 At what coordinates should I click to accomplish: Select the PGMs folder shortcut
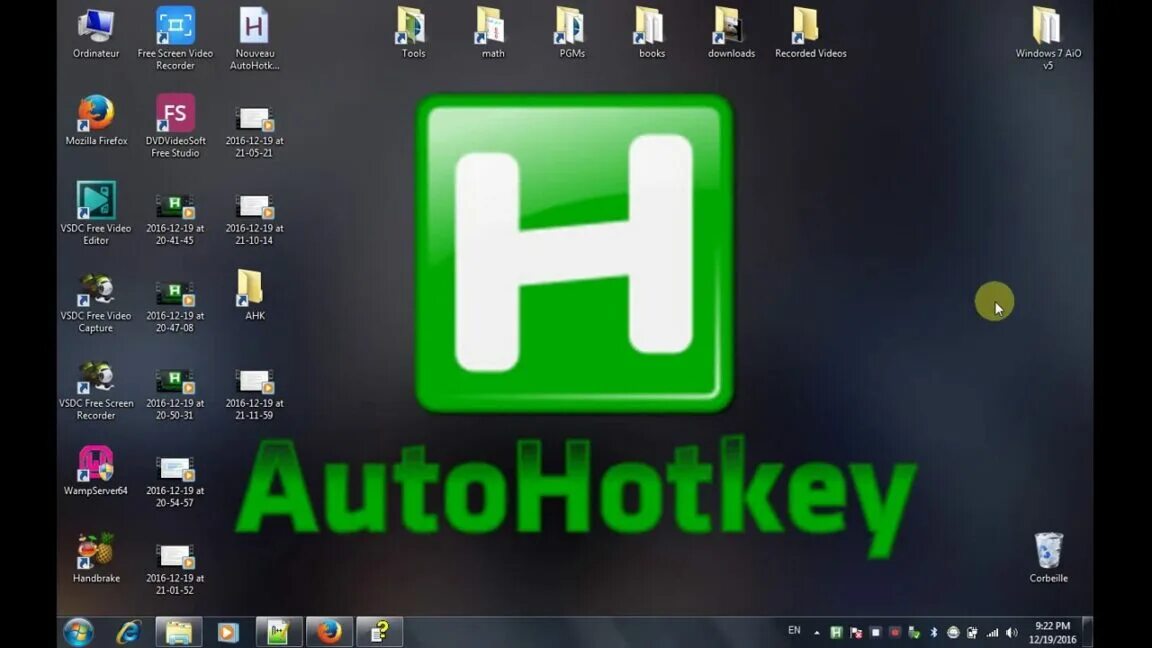pyautogui.click(x=572, y=33)
